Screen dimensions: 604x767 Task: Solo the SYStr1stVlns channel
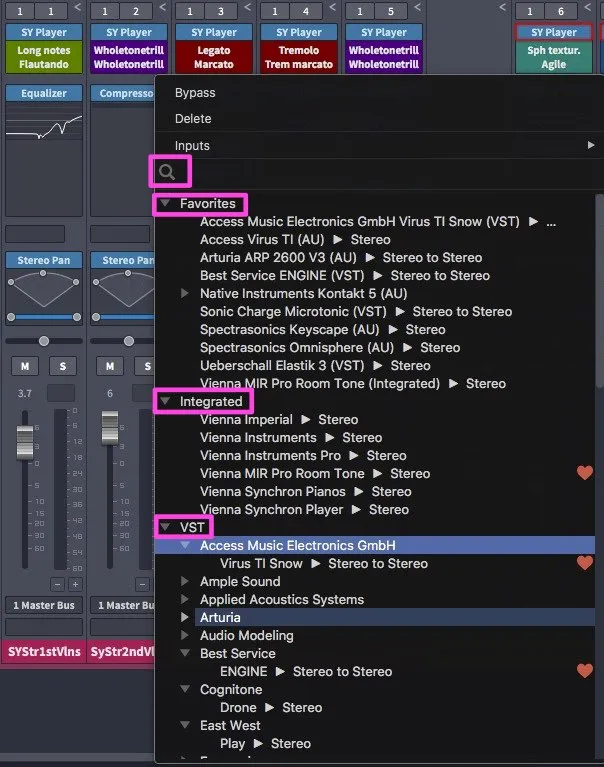click(x=63, y=366)
